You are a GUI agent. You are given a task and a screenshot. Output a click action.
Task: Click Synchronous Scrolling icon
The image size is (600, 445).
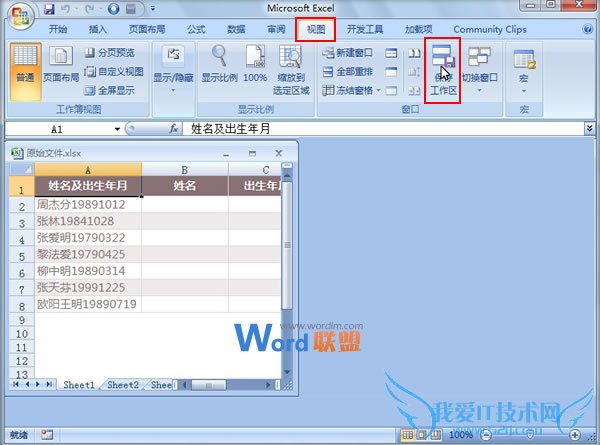click(x=414, y=72)
